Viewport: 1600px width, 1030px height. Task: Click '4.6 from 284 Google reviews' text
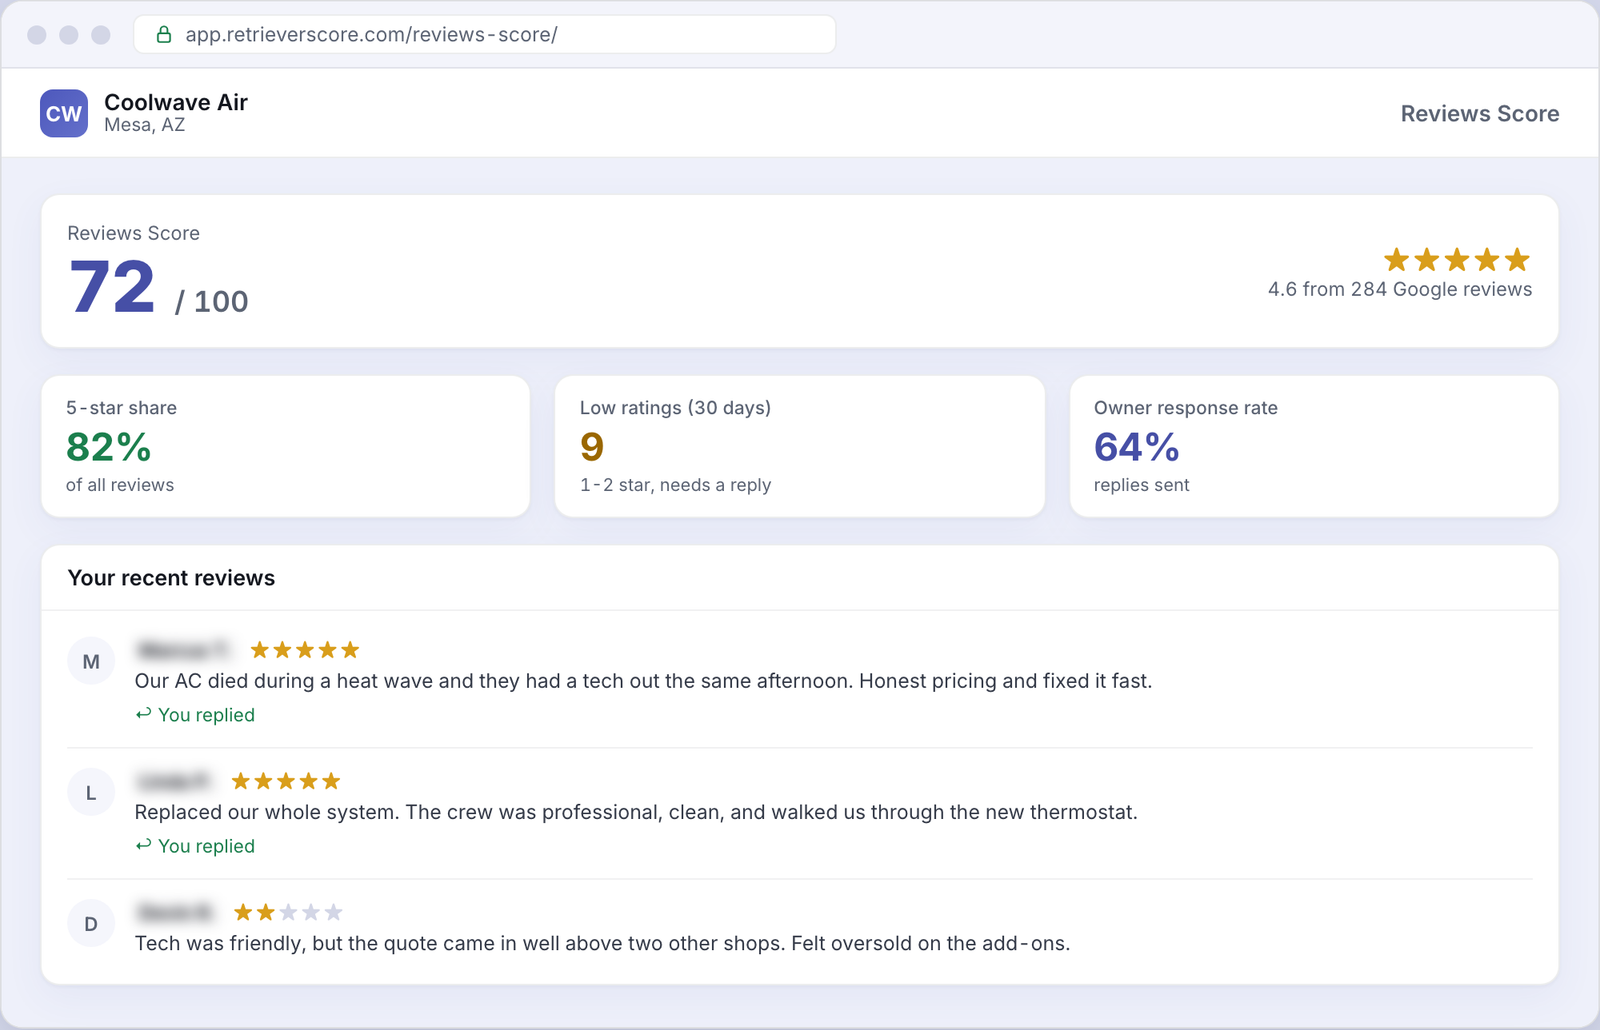pos(1400,289)
